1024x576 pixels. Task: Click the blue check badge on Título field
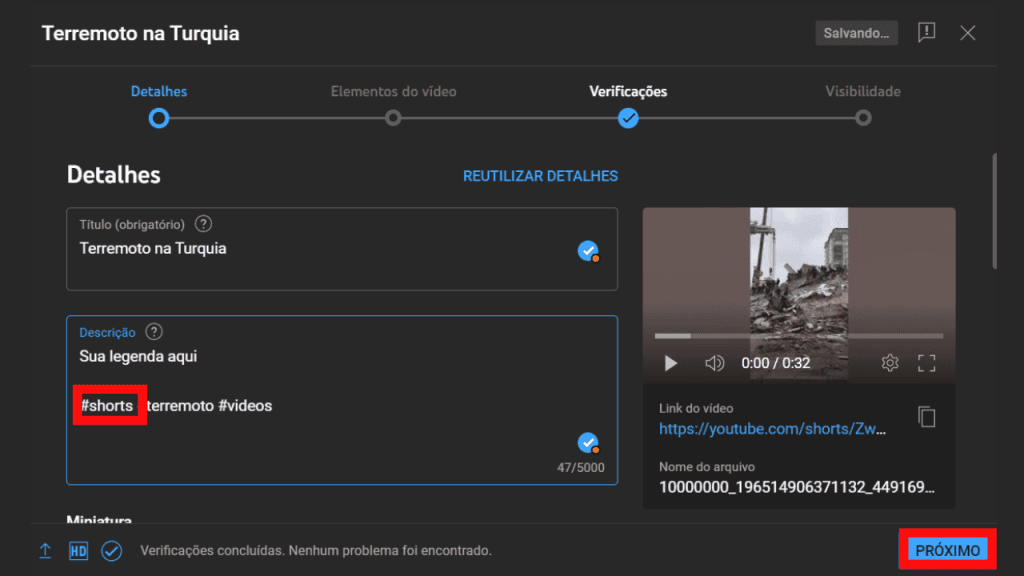pos(588,251)
